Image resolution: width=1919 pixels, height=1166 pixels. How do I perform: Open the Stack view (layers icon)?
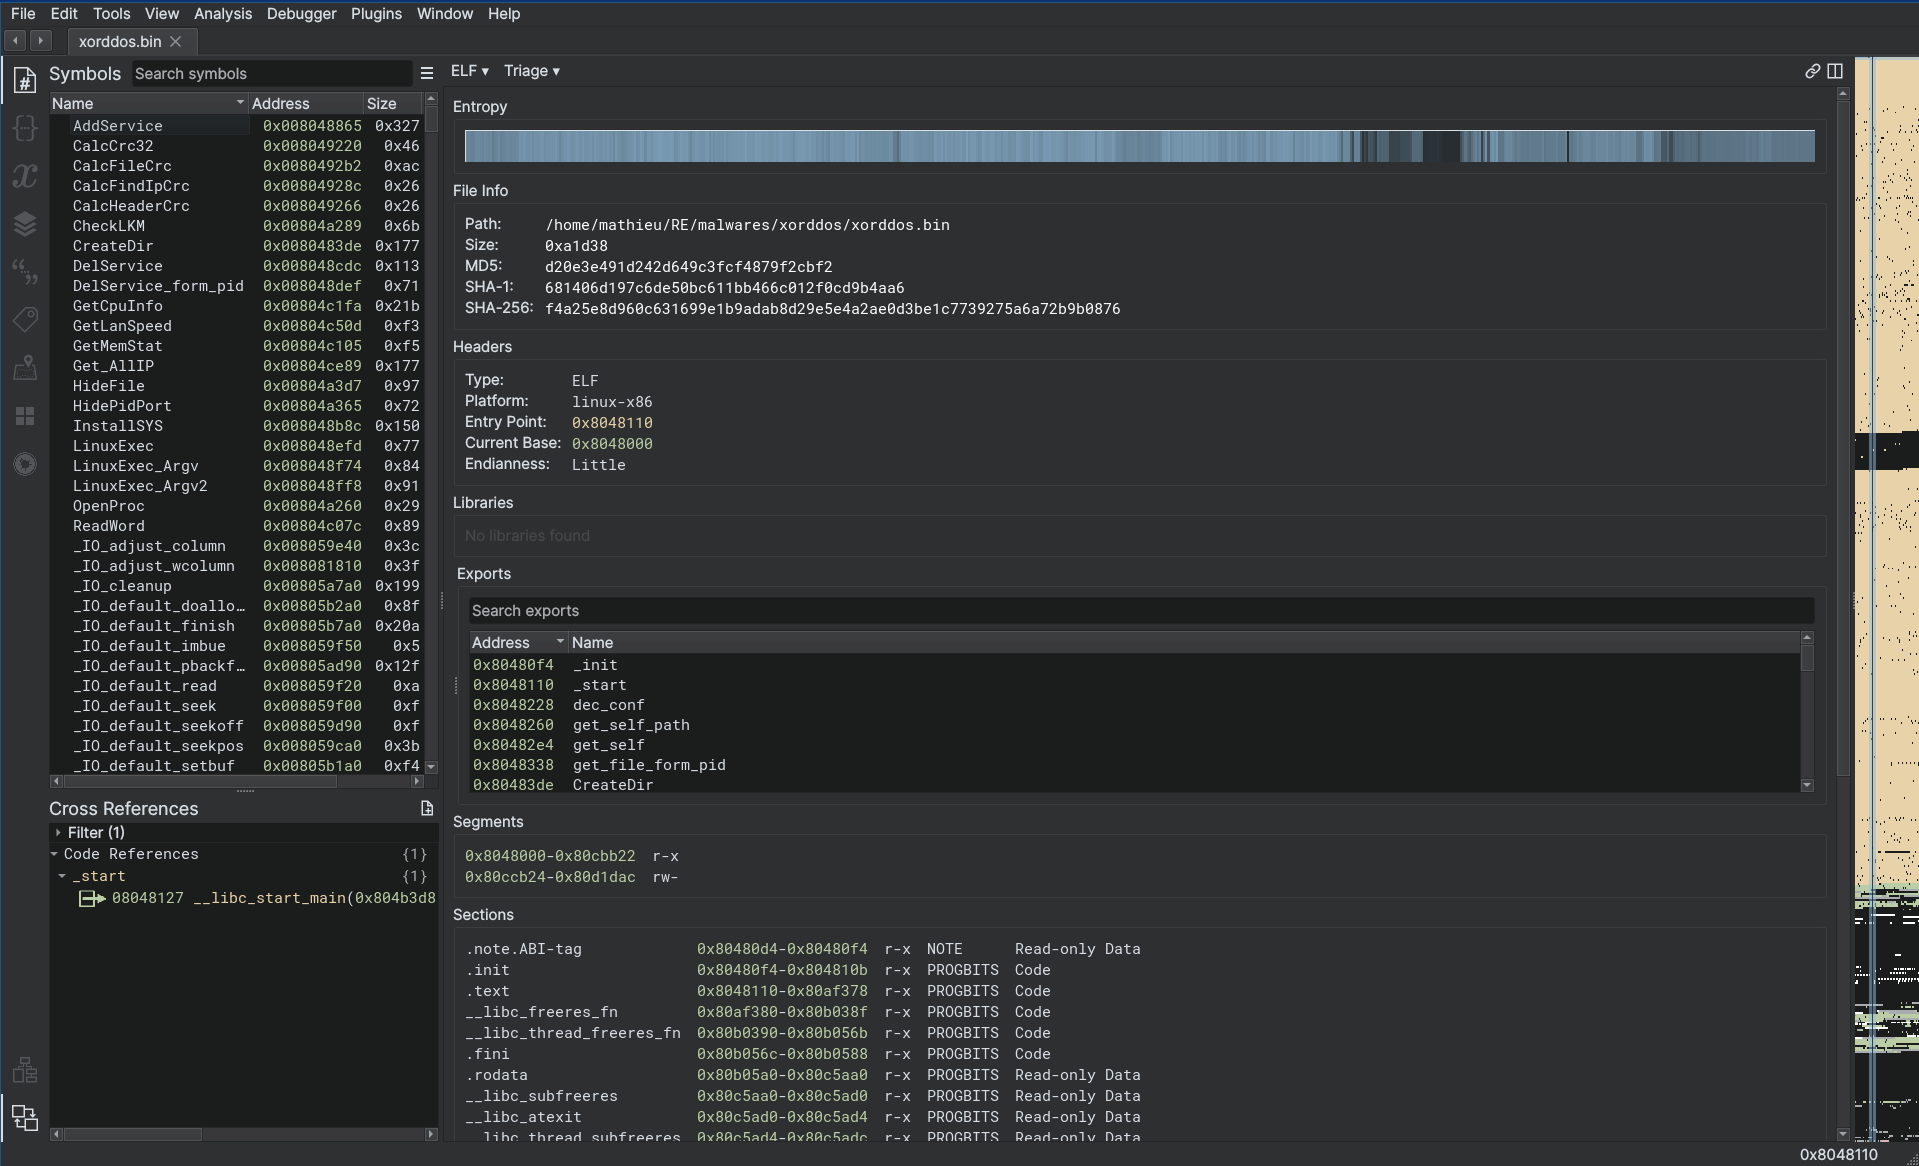[25, 224]
